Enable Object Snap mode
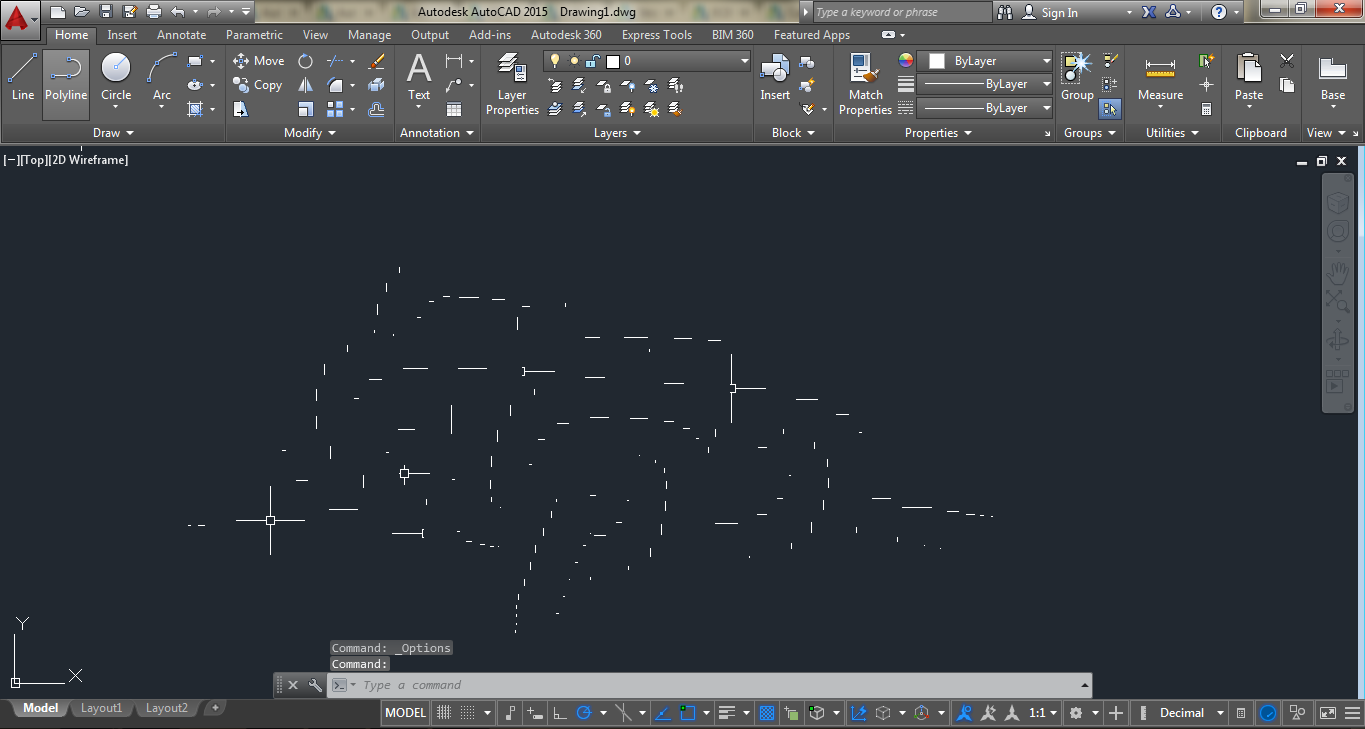Screen dimensions: 1365x729 tap(688, 712)
